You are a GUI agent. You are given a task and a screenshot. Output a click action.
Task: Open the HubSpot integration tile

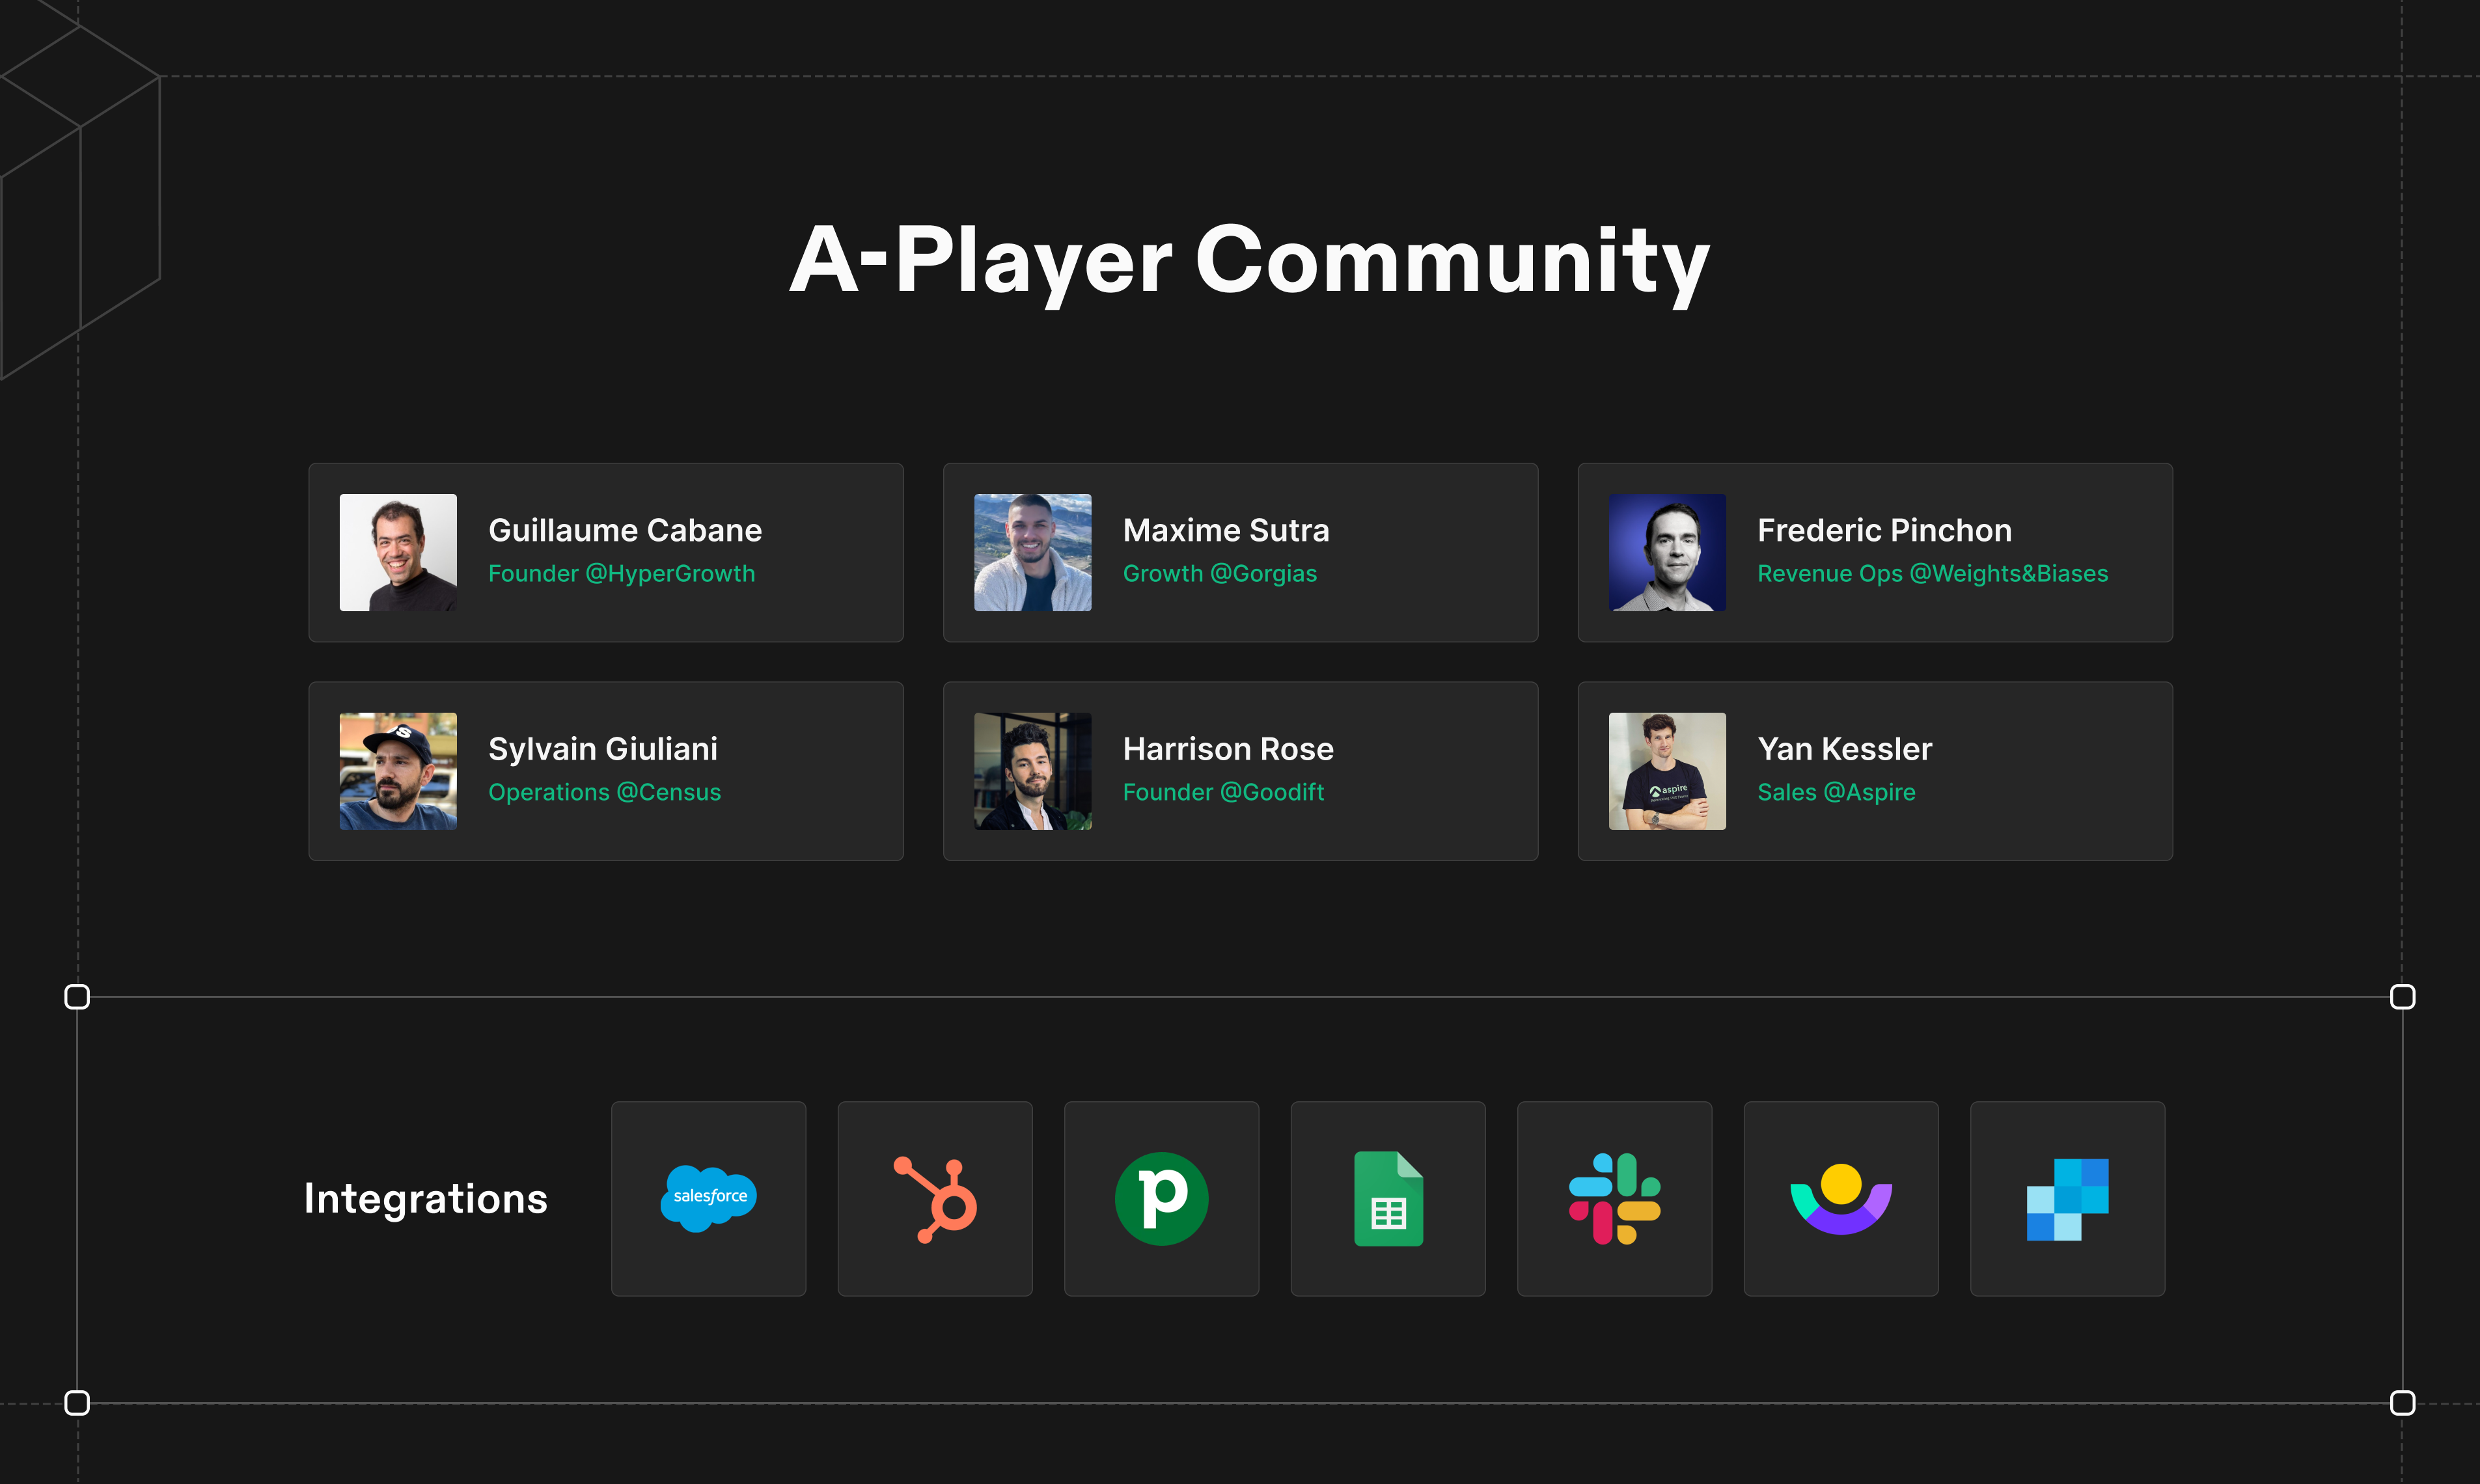(x=934, y=1198)
